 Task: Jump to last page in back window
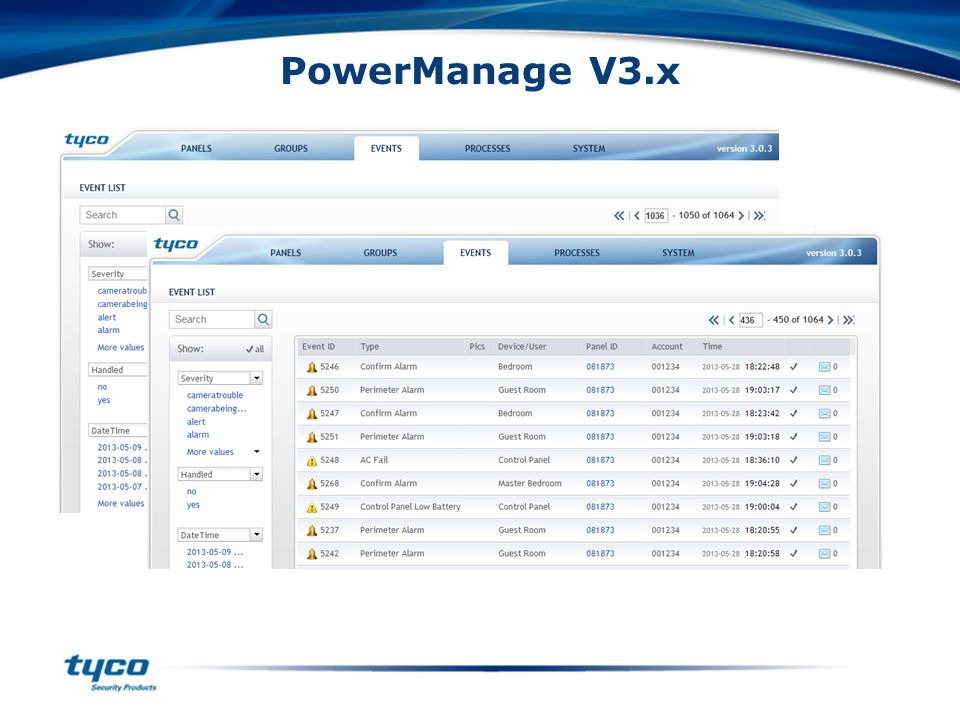tap(759, 216)
